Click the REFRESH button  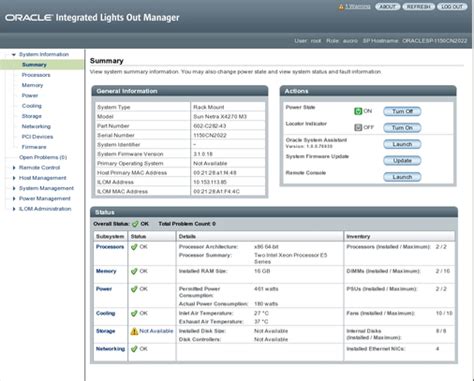click(x=418, y=7)
